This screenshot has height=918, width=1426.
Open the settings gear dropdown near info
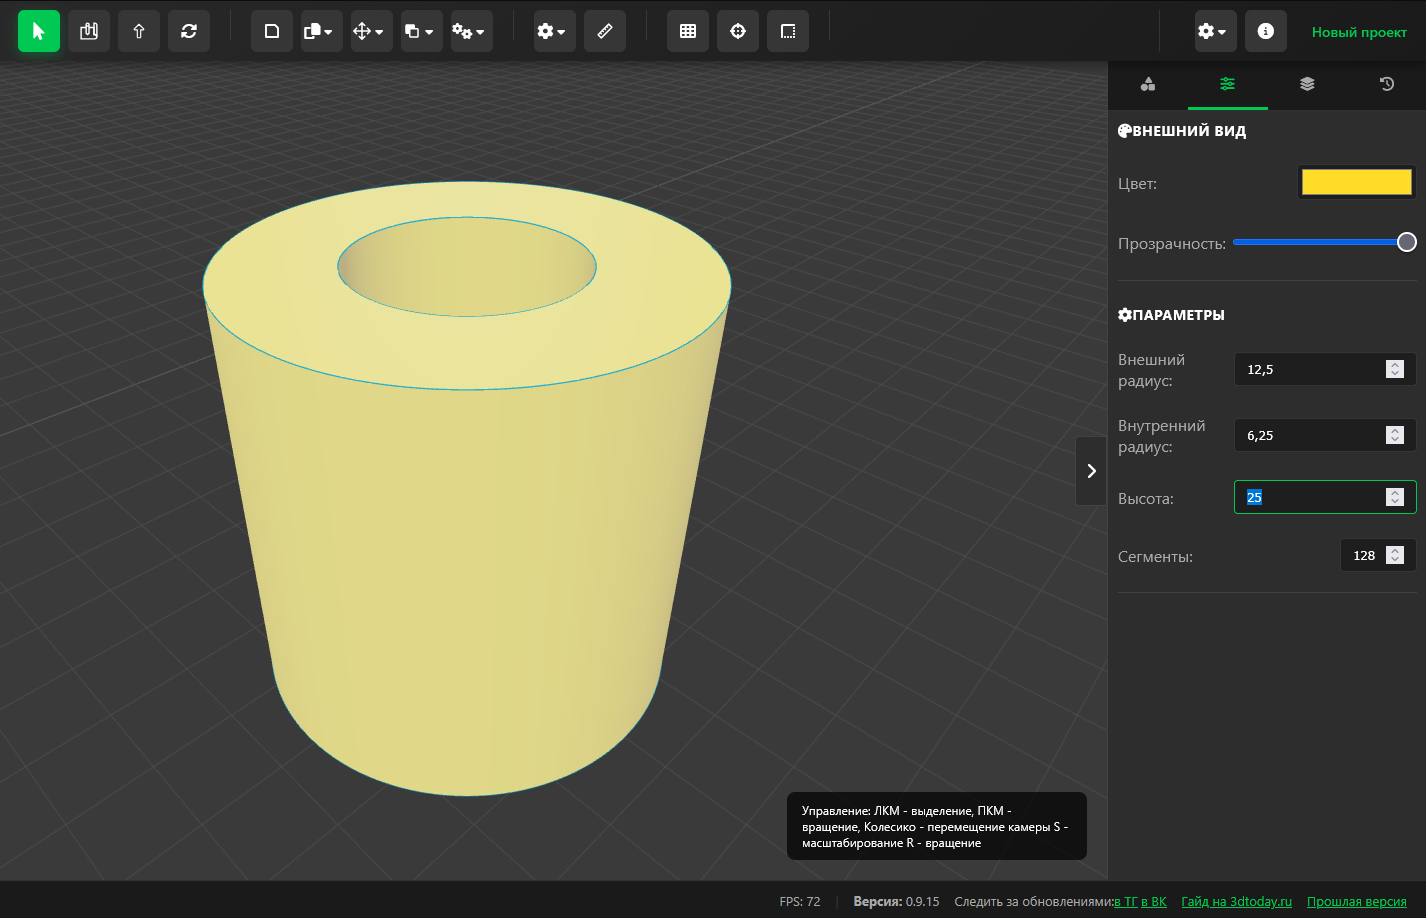coord(1216,31)
